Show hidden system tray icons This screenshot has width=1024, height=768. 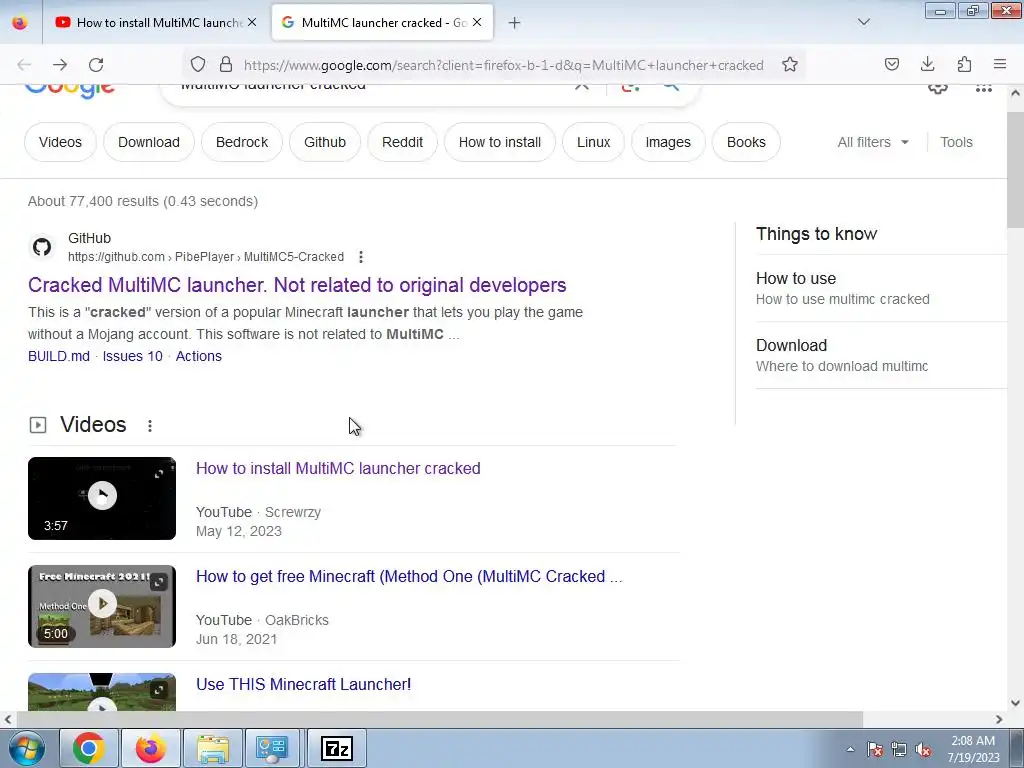click(x=850, y=749)
